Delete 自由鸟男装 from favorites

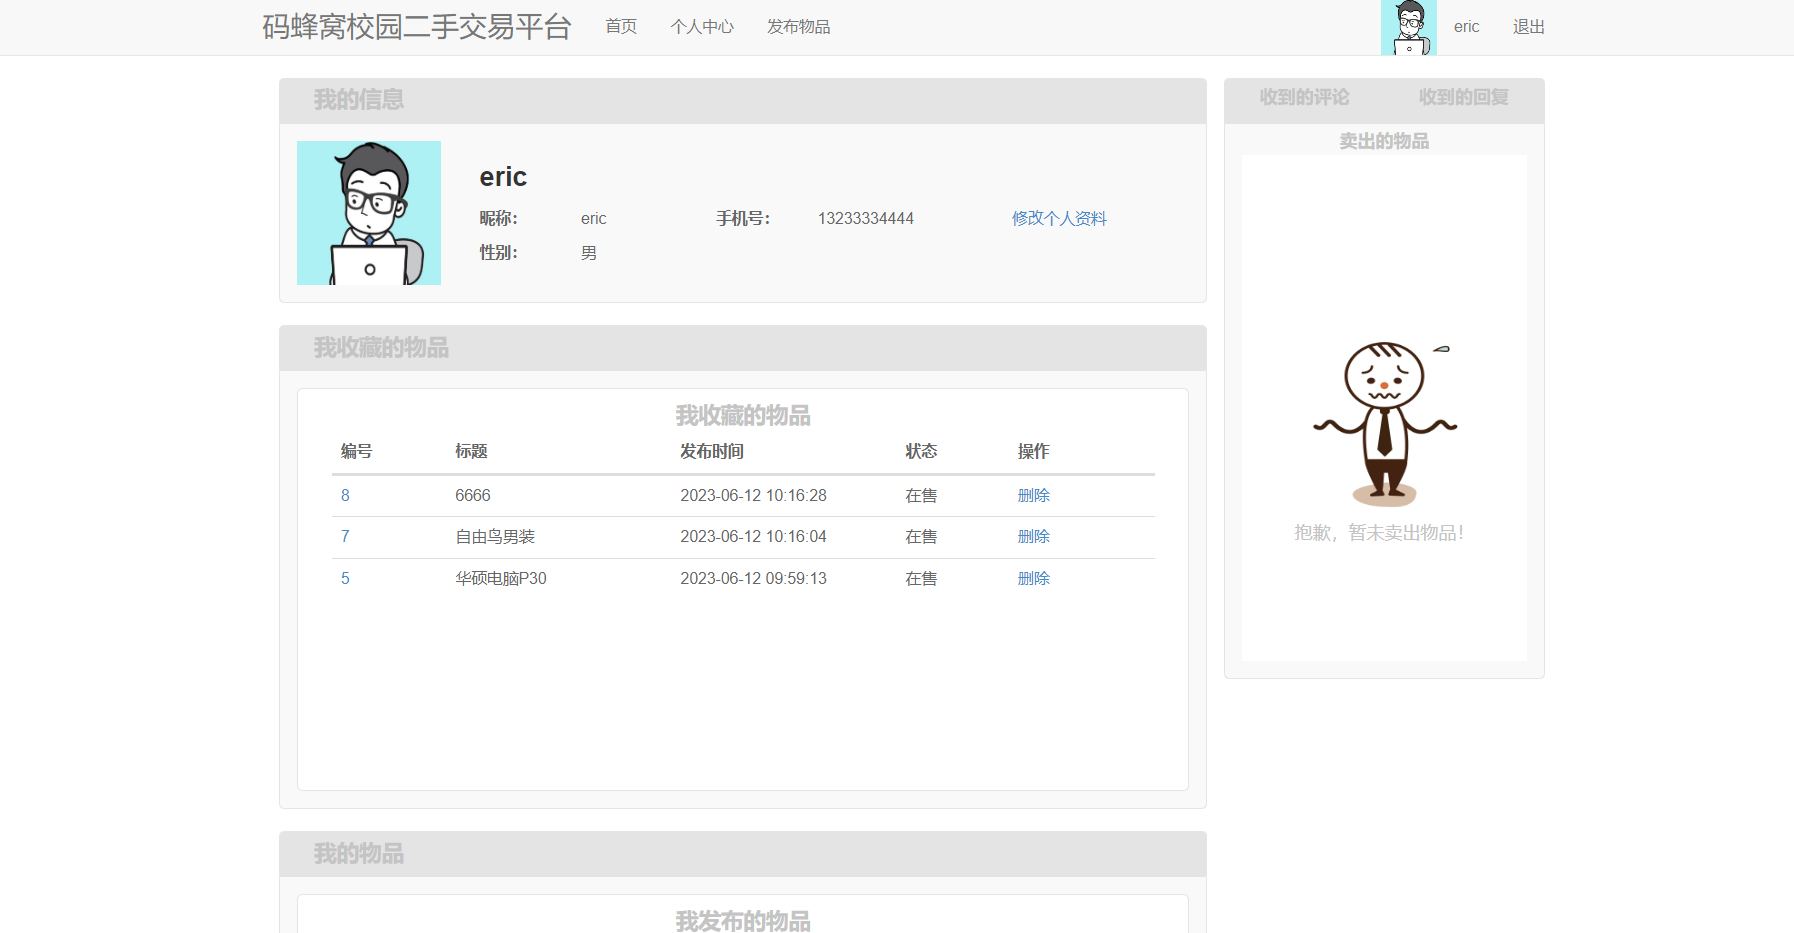pos(1033,537)
